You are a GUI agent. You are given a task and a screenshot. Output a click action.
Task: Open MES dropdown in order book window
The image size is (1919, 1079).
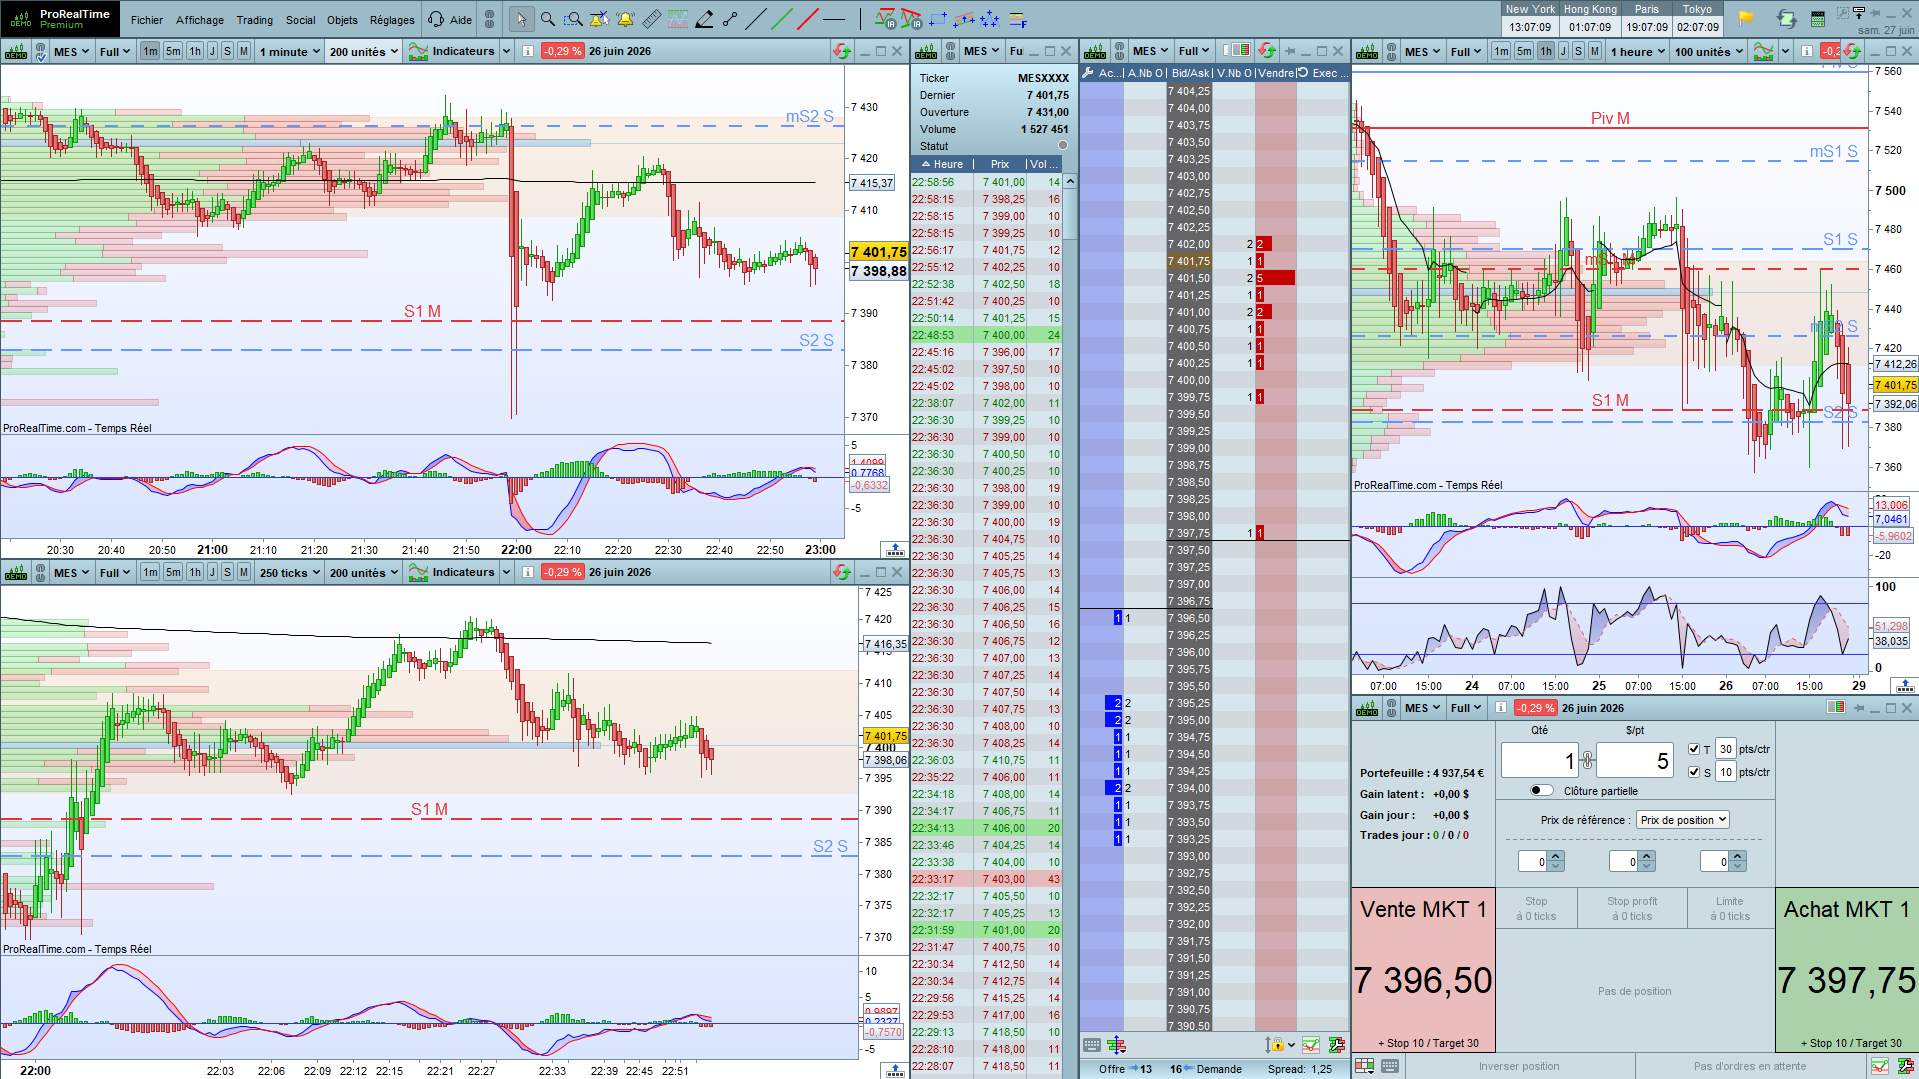(1151, 51)
